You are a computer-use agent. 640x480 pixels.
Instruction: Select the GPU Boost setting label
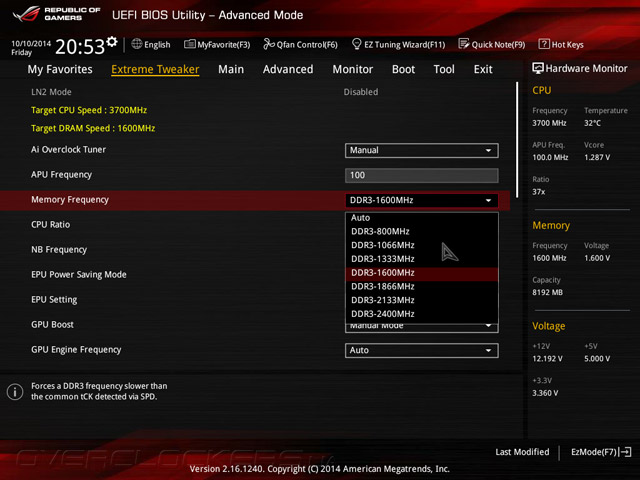(52, 324)
